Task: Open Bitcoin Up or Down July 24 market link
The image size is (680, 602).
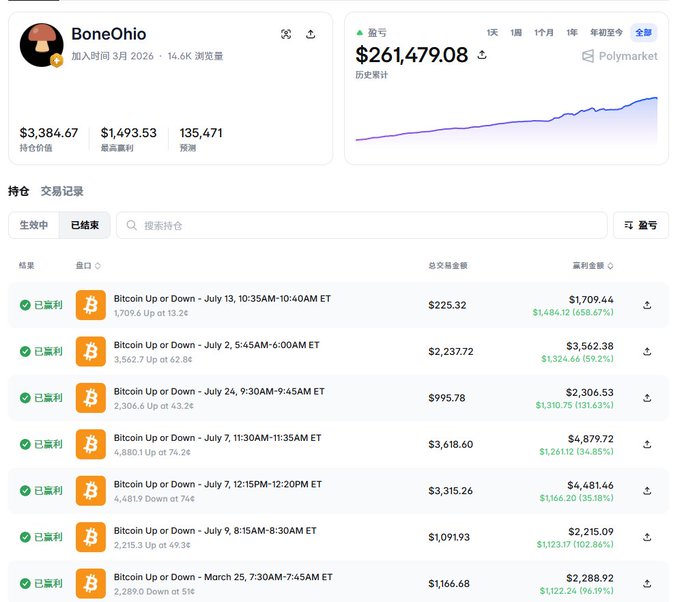Action: pos(219,391)
